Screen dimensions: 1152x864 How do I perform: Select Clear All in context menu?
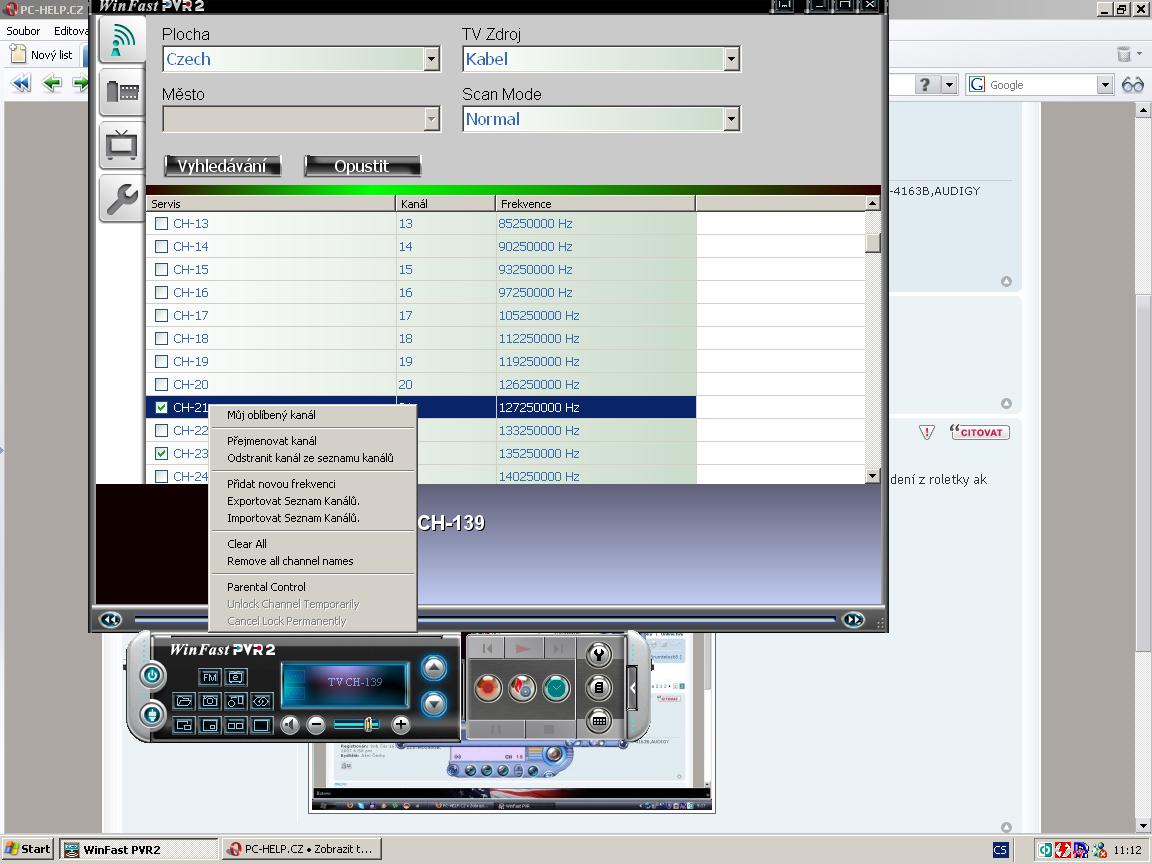click(247, 544)
